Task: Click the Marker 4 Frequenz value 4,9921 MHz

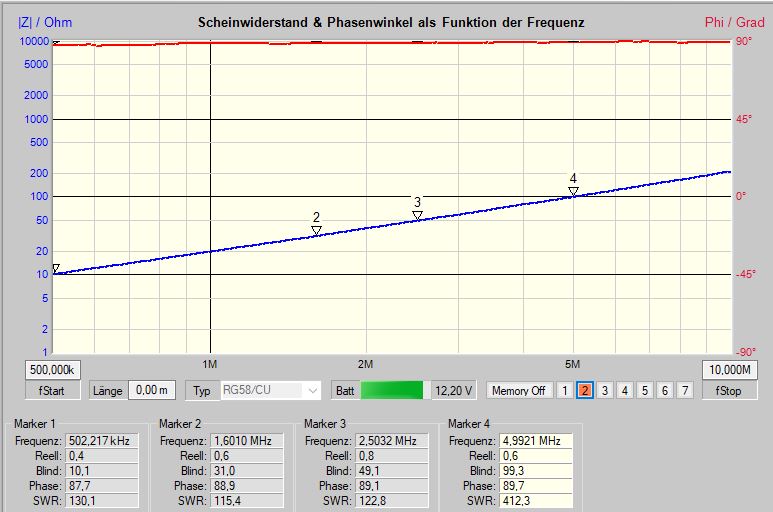Action: (536, 441)
